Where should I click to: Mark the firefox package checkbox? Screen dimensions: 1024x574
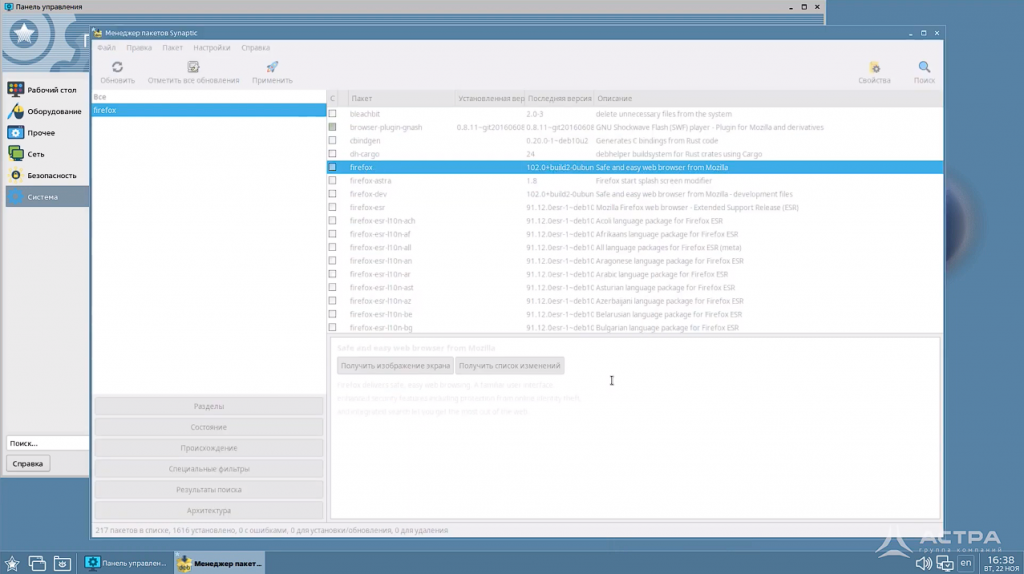pyautogui.click(x=332, y=167)
